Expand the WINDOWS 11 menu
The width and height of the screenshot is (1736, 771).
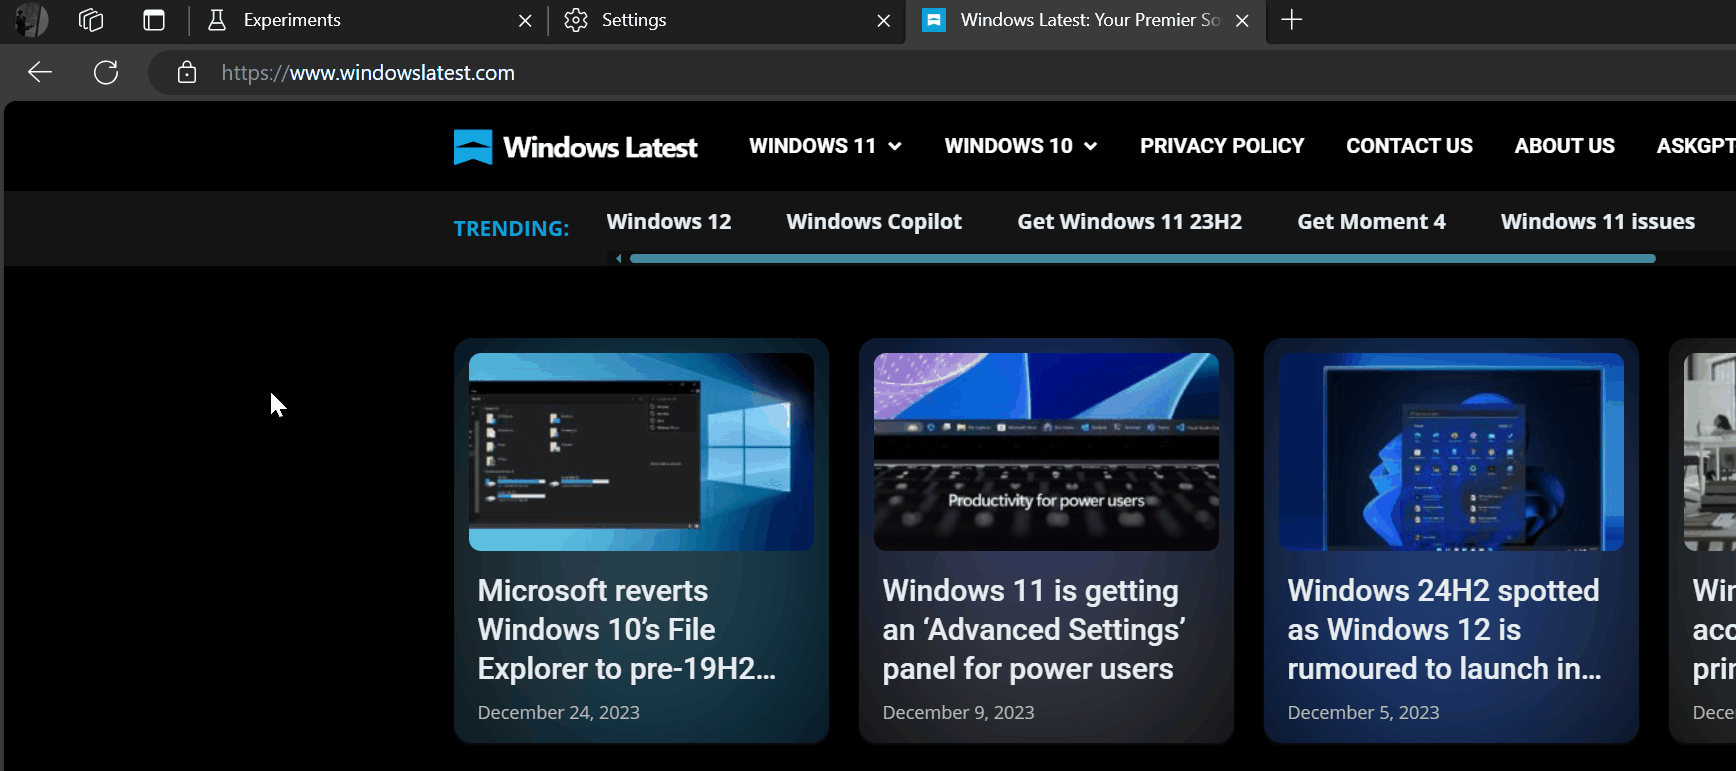tap(825, 146)
